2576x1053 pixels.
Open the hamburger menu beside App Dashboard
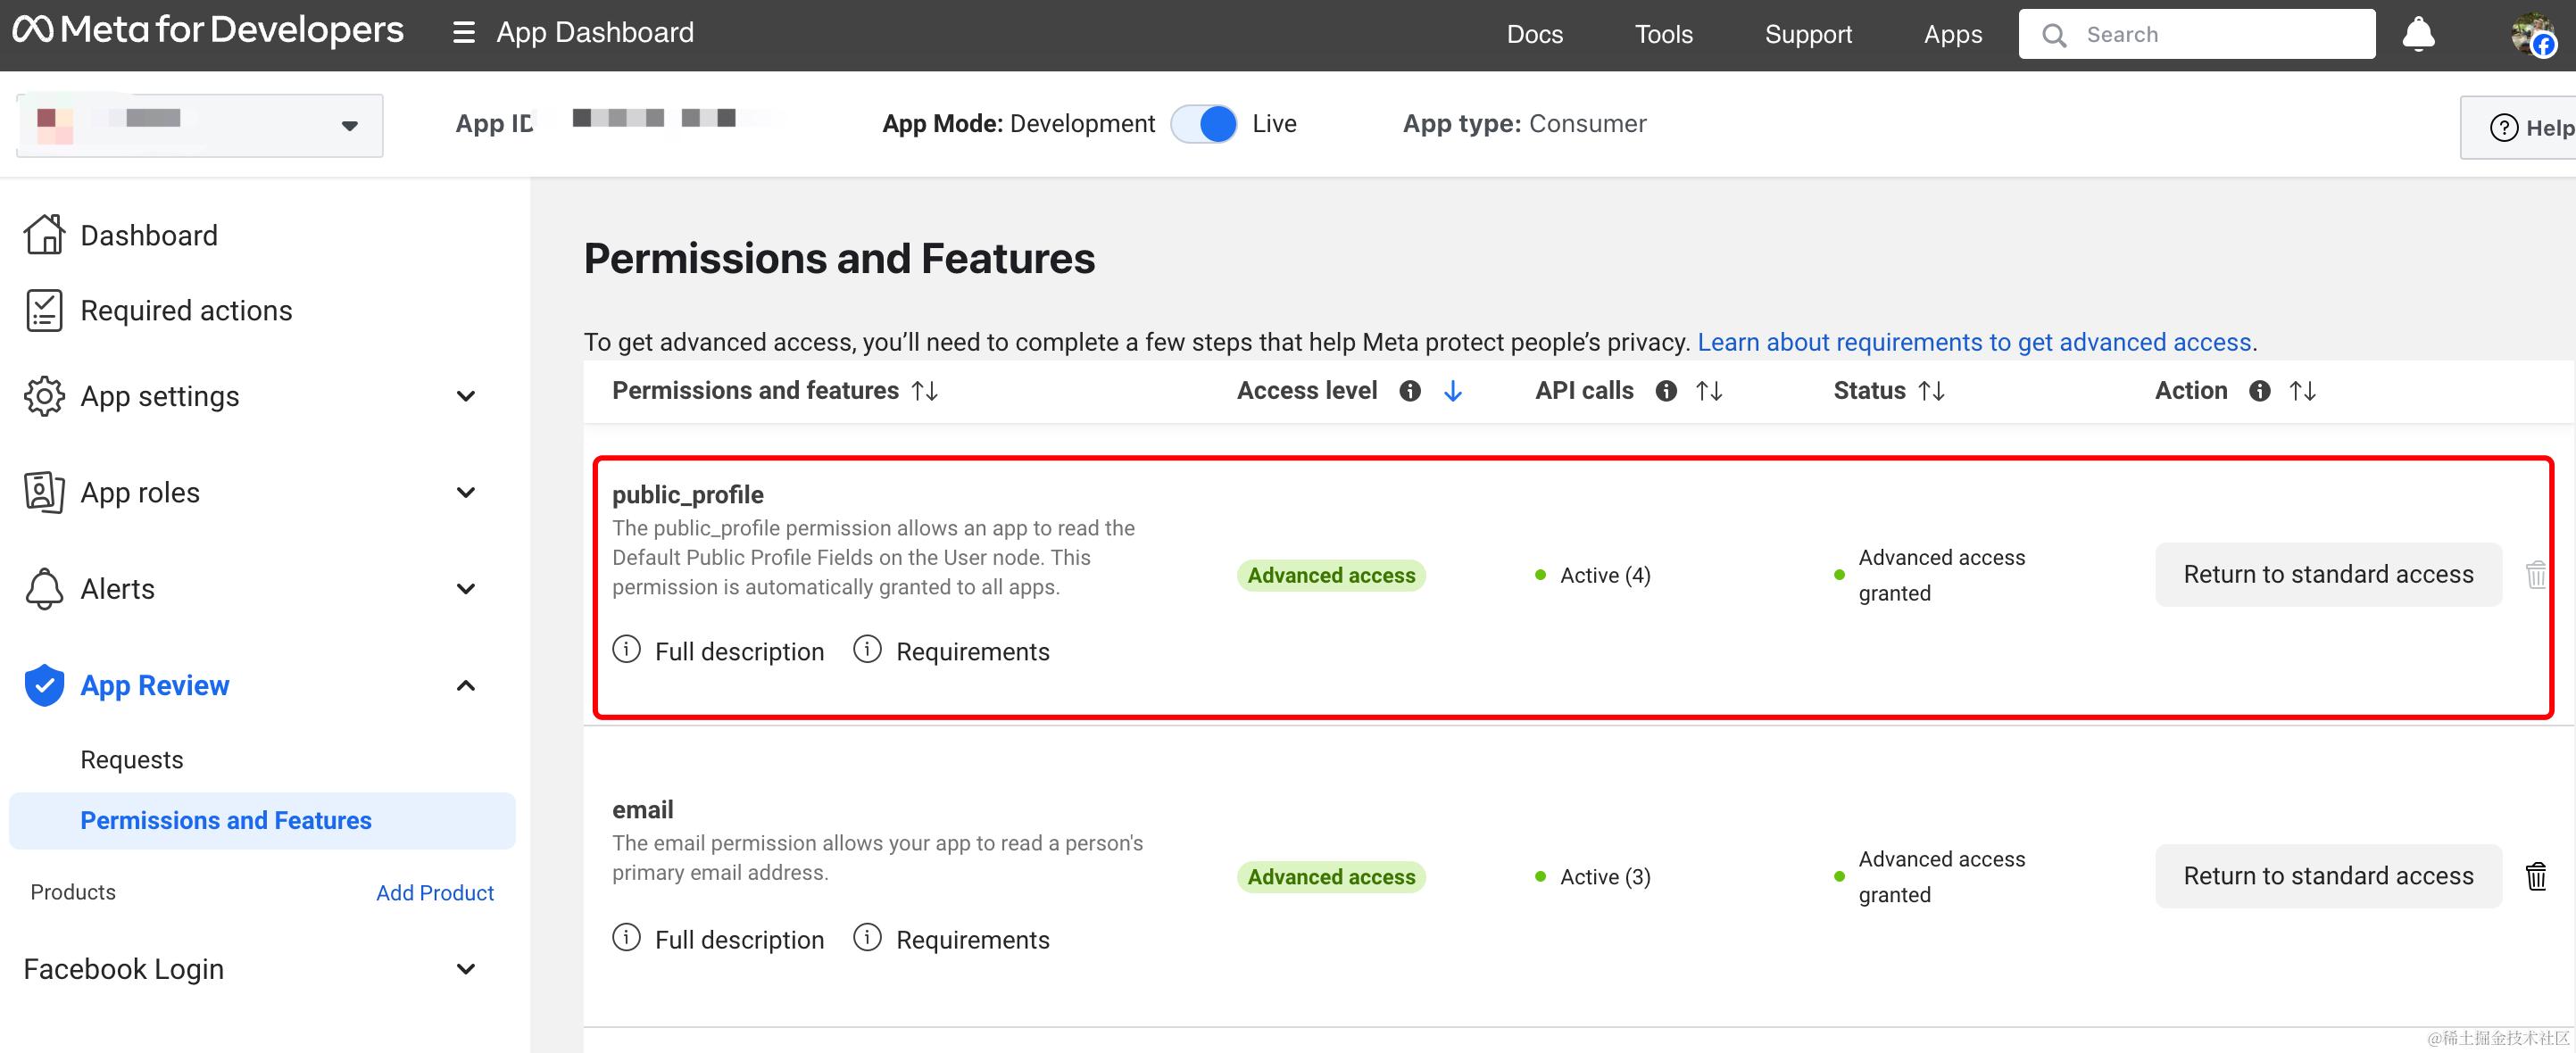coord(463,33)
